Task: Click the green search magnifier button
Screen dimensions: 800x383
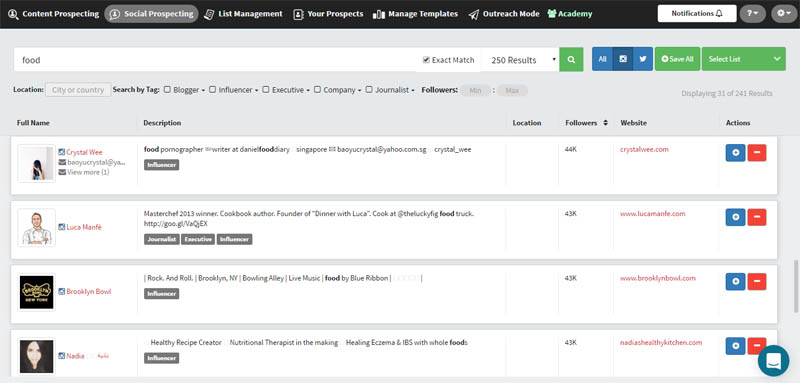Action: pyautogui.click(x=571, y=60)
